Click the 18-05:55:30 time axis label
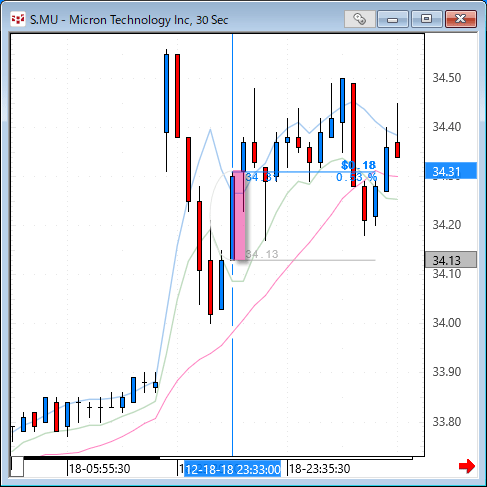Viewport: 487px width, 487px height. (99, 469)
